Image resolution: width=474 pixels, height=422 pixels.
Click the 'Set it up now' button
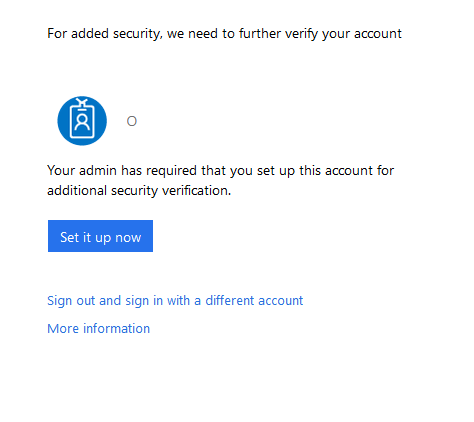pos(100,236)
